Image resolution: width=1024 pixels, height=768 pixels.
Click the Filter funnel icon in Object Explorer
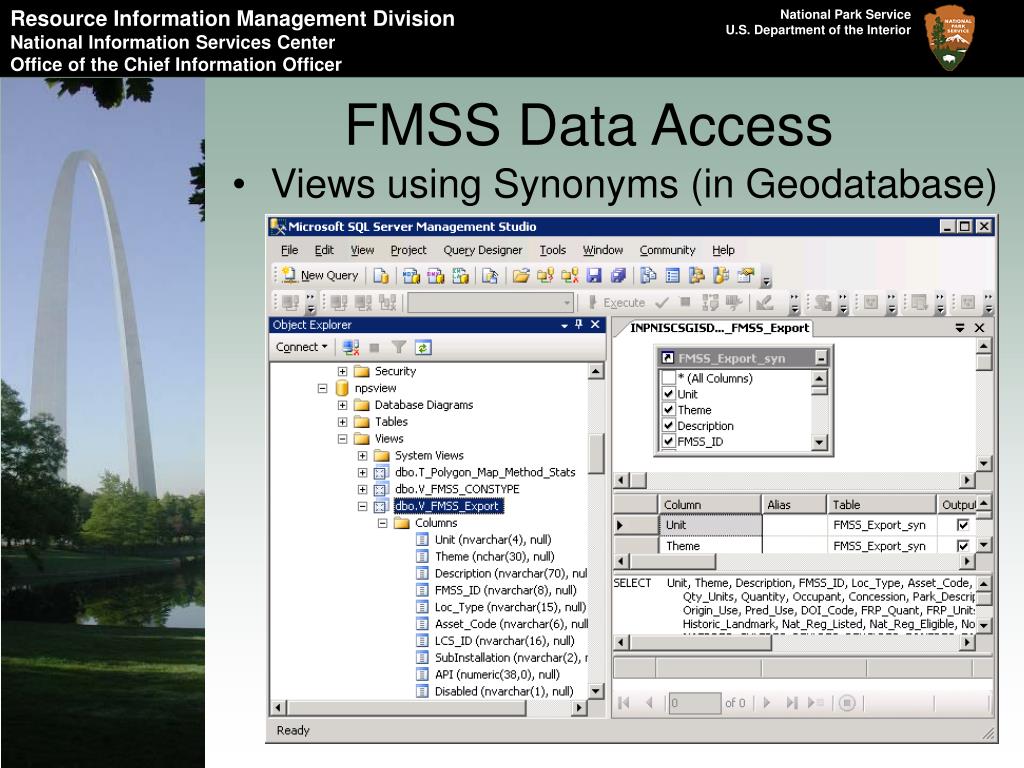coord(398,347)
